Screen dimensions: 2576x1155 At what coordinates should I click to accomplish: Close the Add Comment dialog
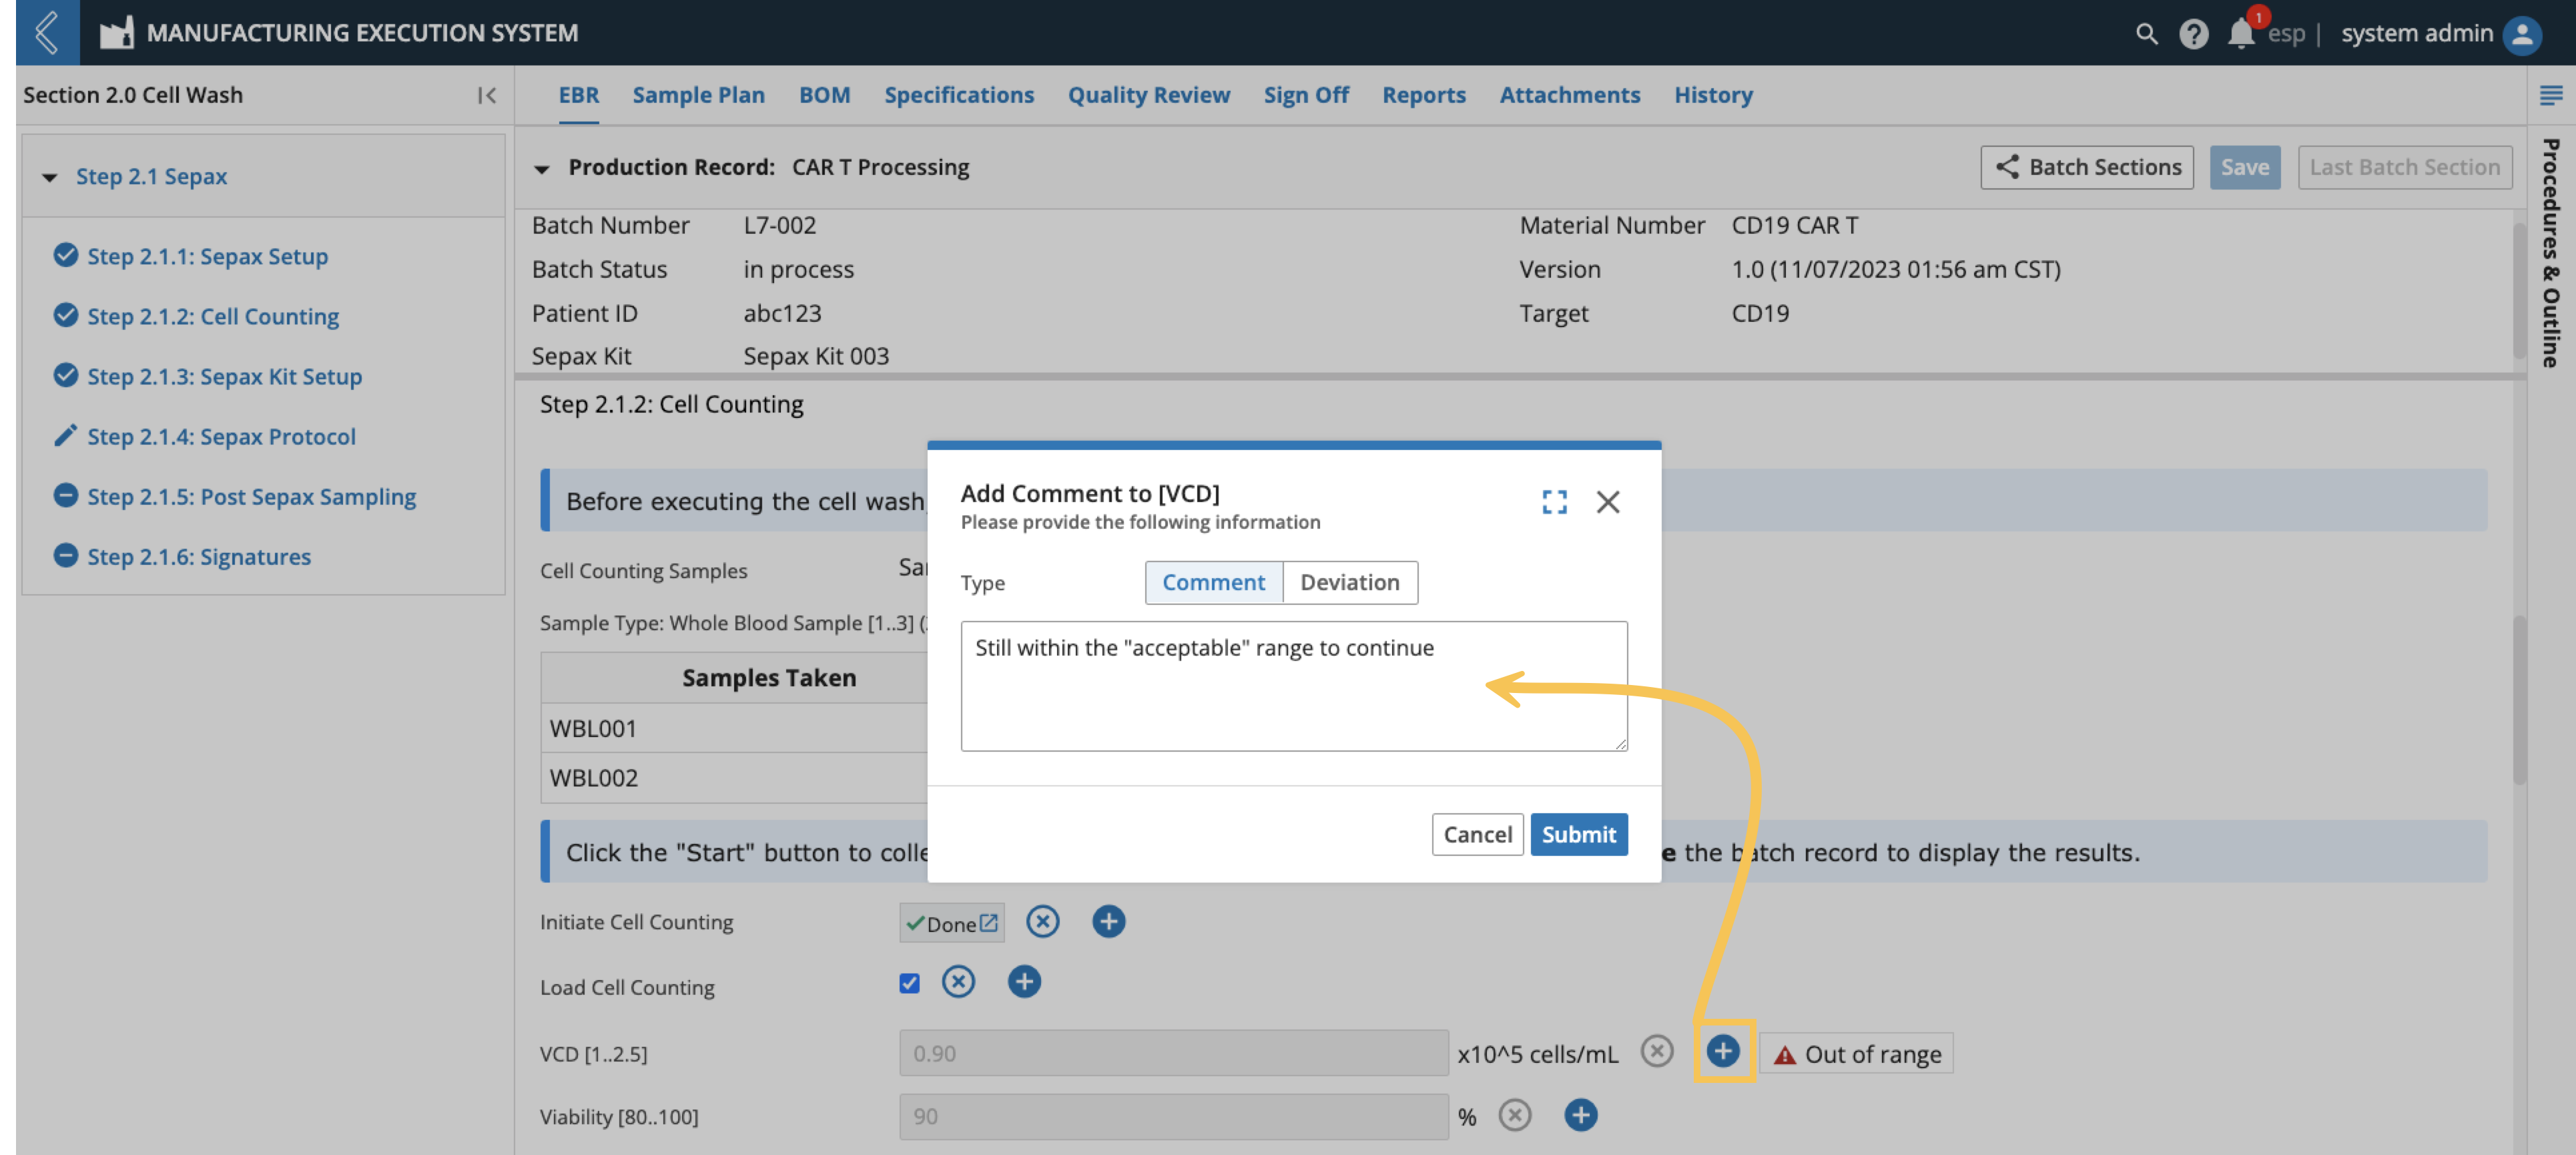click(1607, 501)
